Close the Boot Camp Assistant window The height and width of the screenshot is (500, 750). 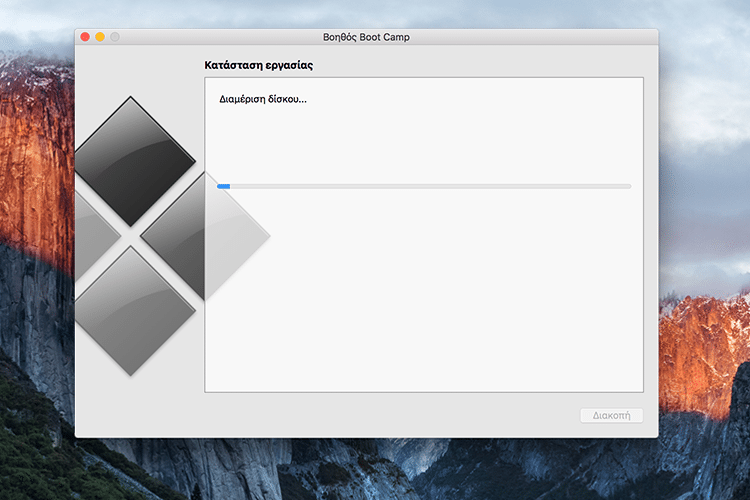click(x=85, y=37)
